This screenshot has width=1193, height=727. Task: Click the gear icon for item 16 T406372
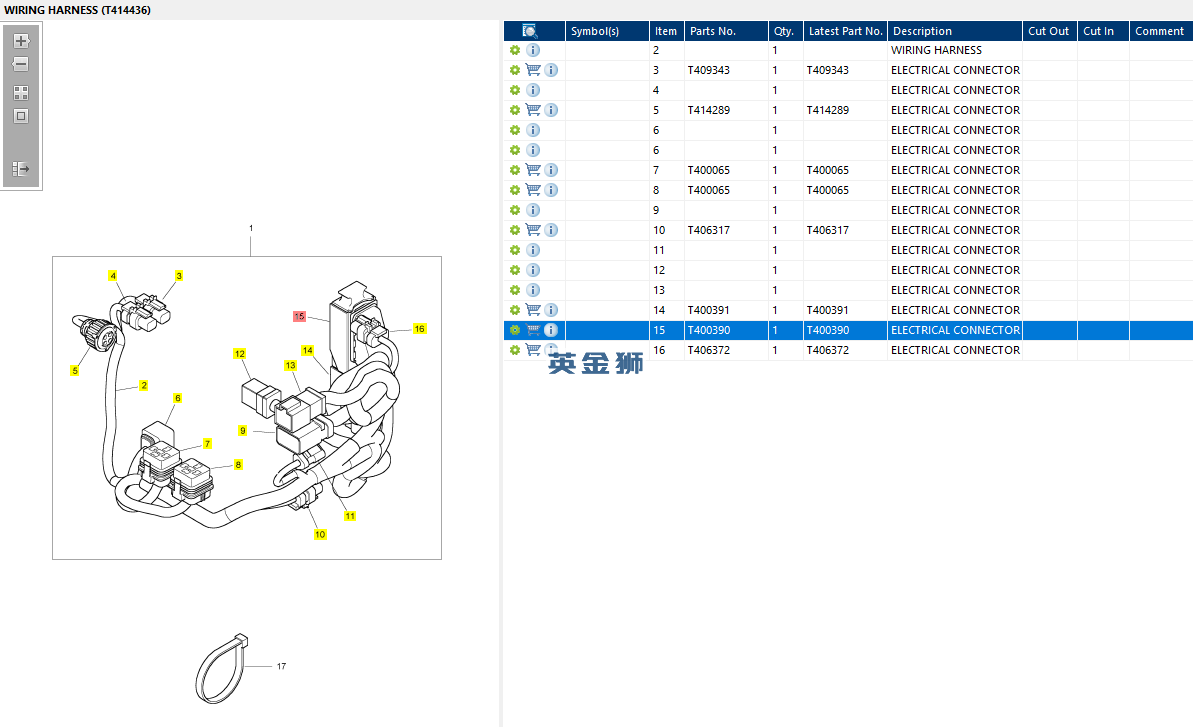(515, 351)
